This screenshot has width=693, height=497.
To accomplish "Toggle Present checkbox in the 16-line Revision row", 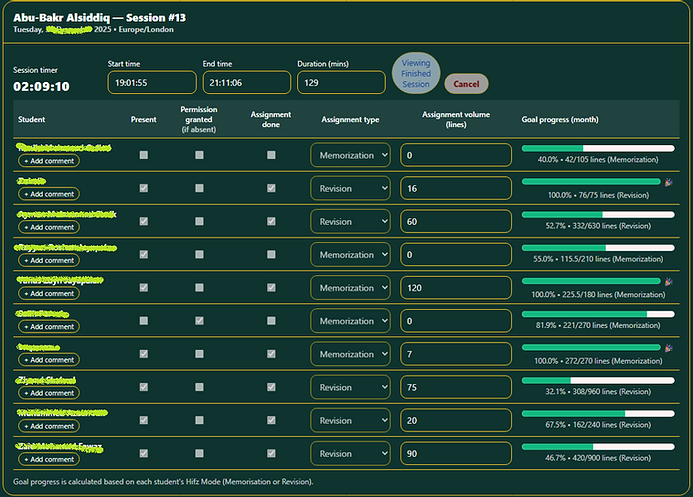I will pyautogui.click(x=144, y=188).
